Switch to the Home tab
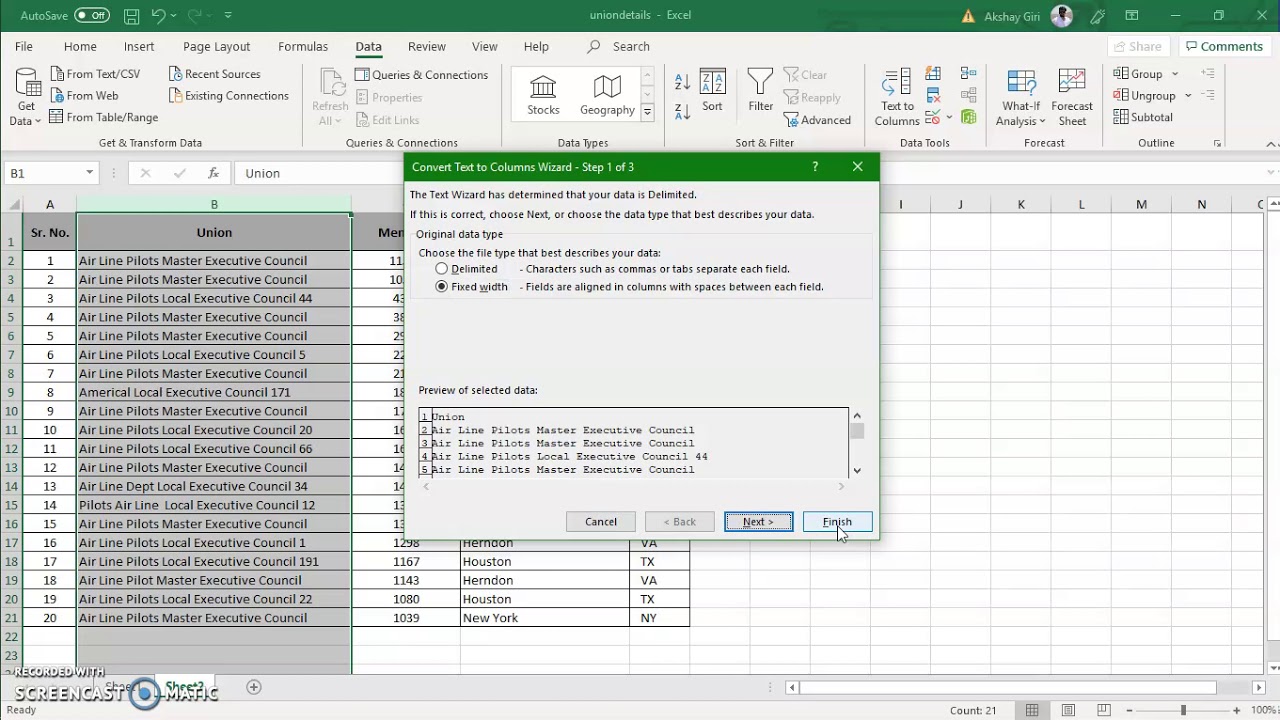Viewport: 1280px width, 720px height. (x=80, y=46)
